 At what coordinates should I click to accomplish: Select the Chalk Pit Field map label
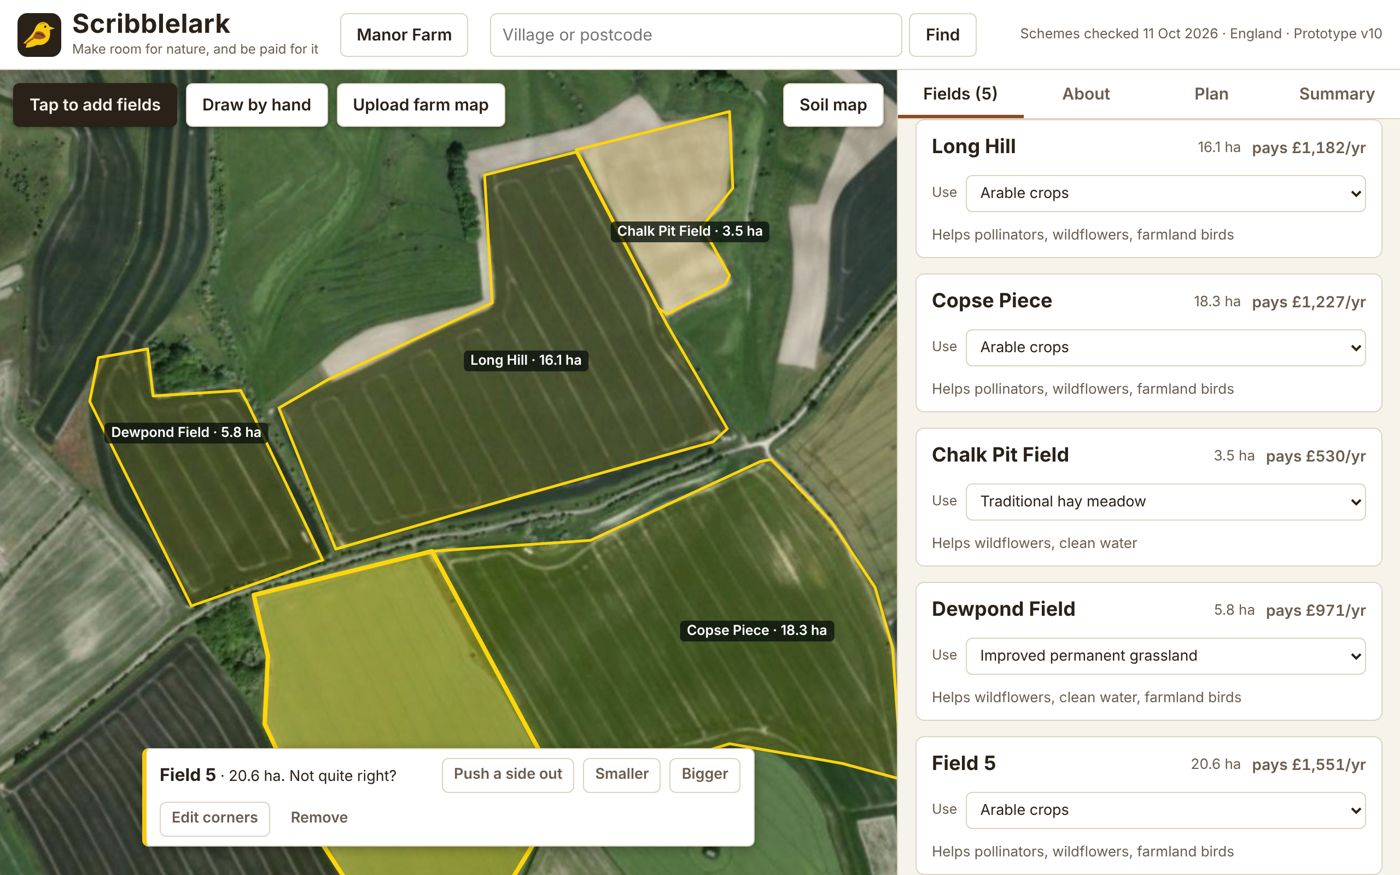tap(690, 231)
